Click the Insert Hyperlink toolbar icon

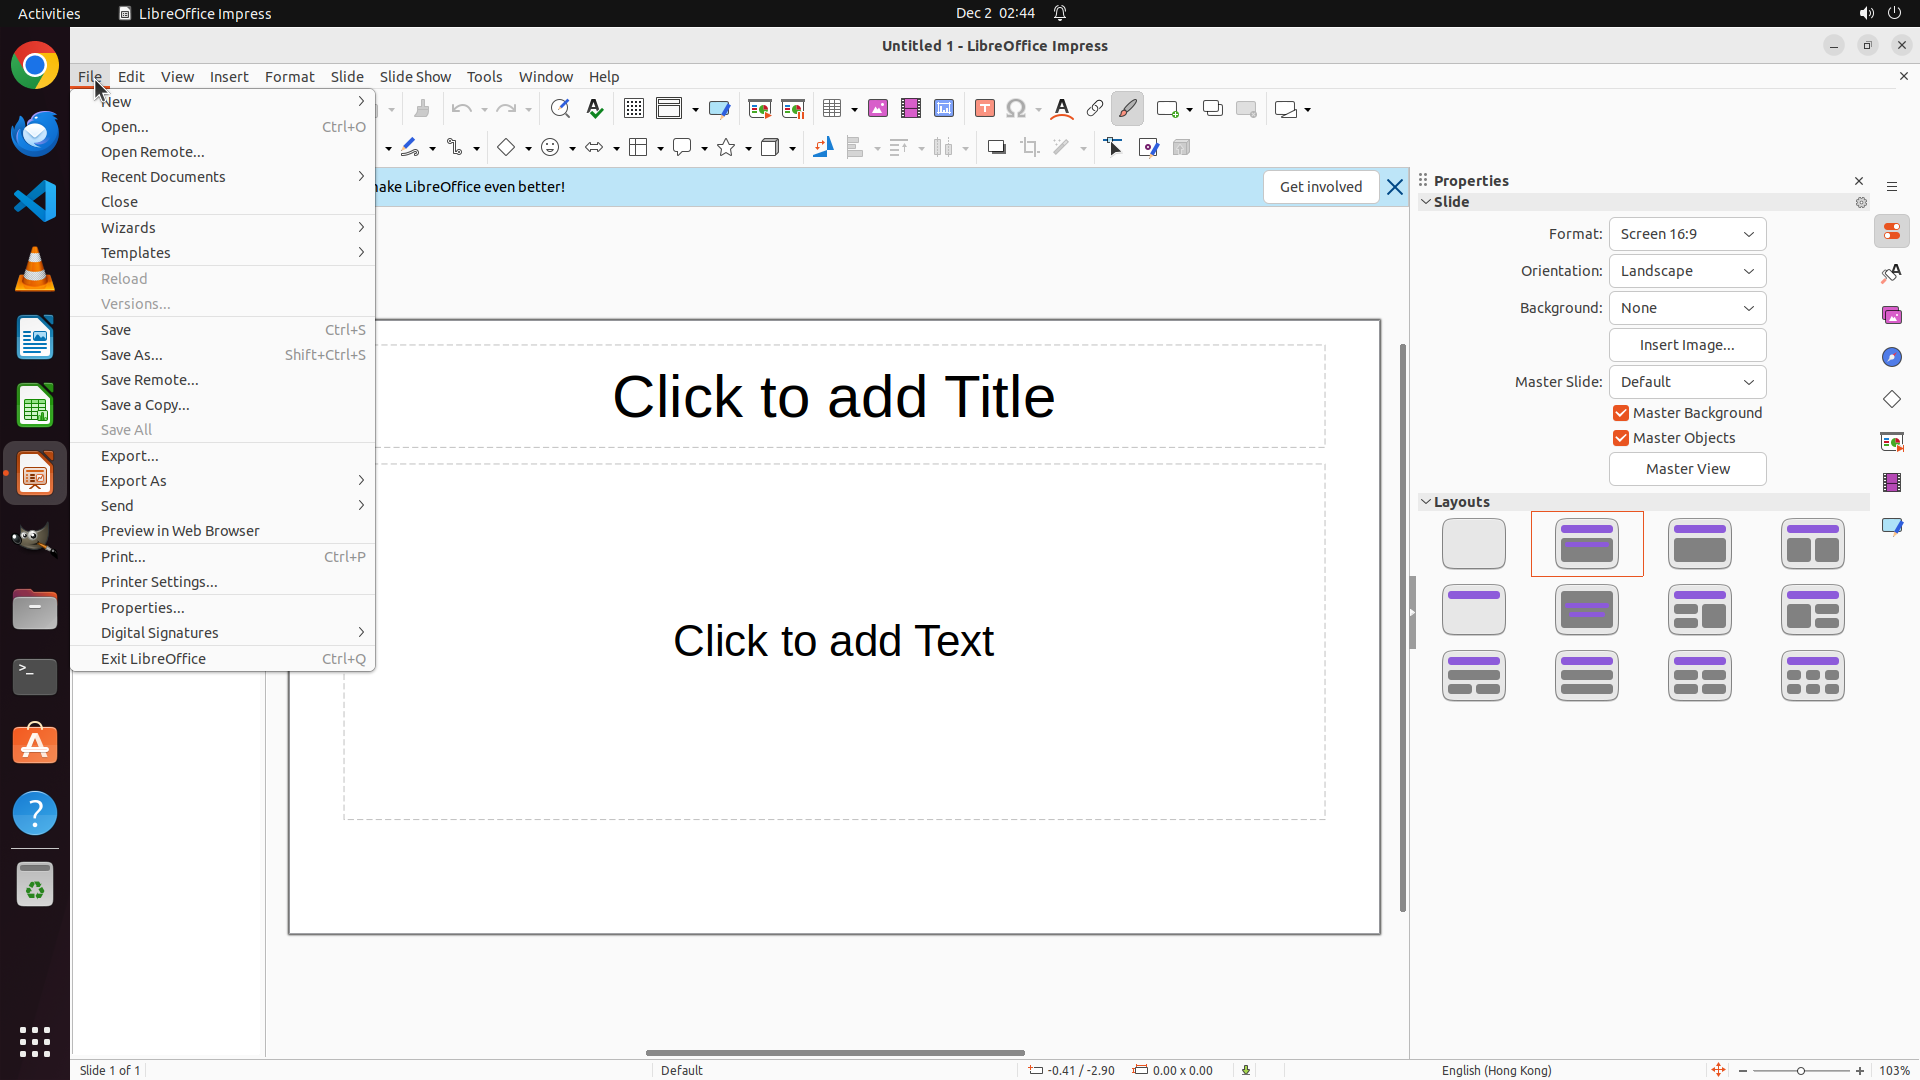point(1095,109)
